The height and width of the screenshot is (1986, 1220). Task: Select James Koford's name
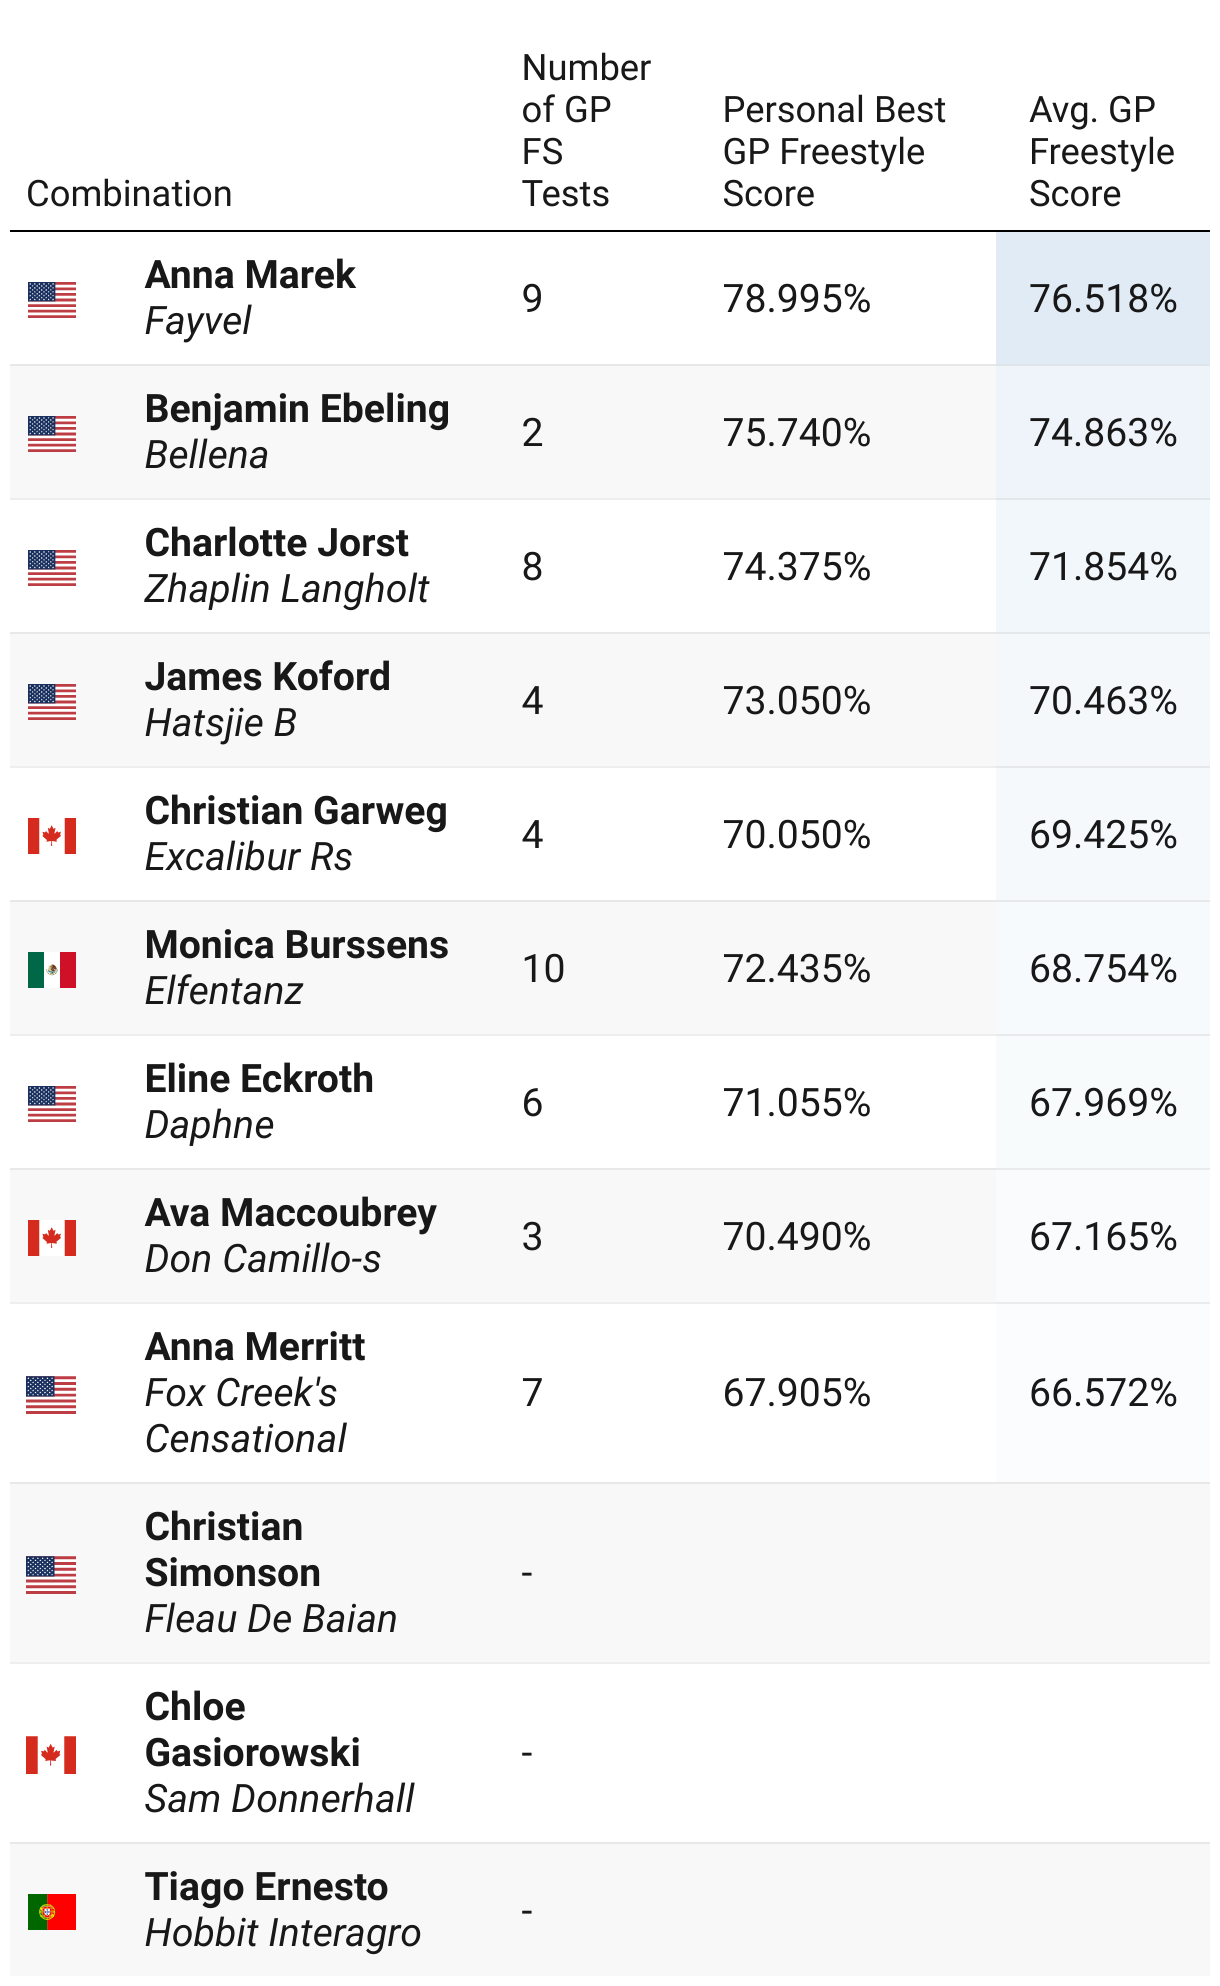tap(267, 677)
